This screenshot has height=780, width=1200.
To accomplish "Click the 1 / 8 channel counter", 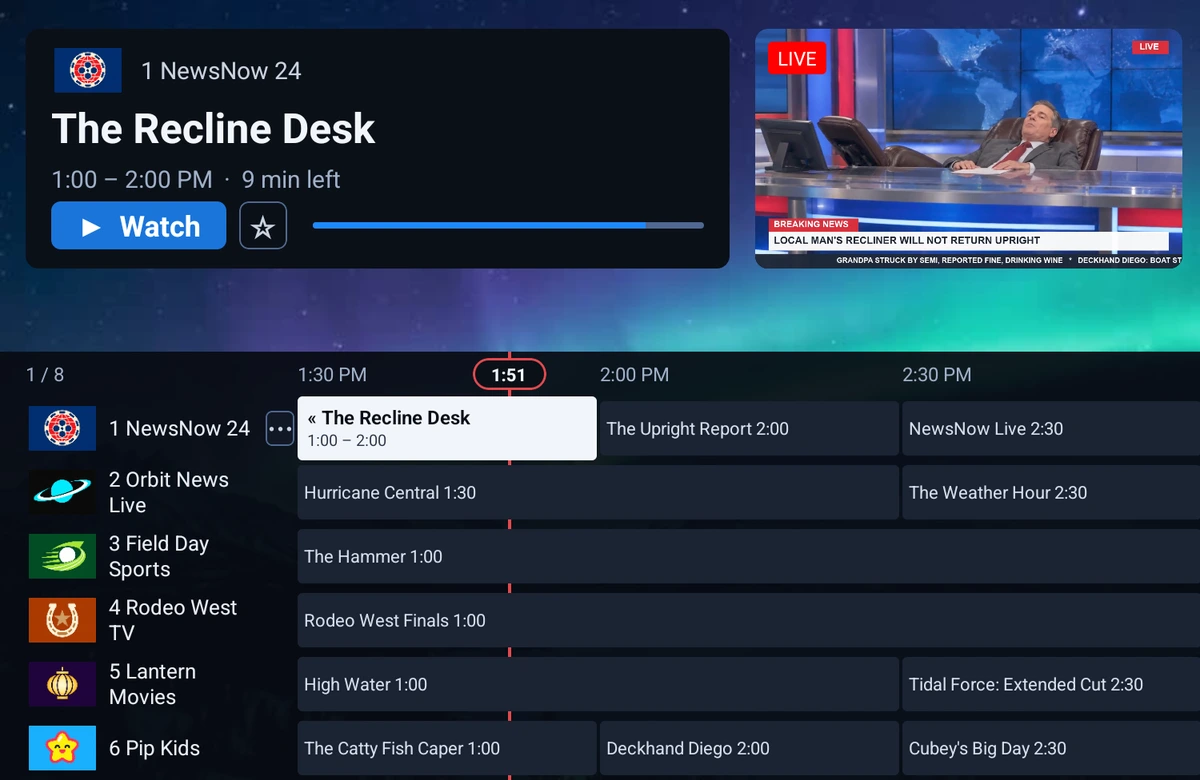I will point(45,375).
